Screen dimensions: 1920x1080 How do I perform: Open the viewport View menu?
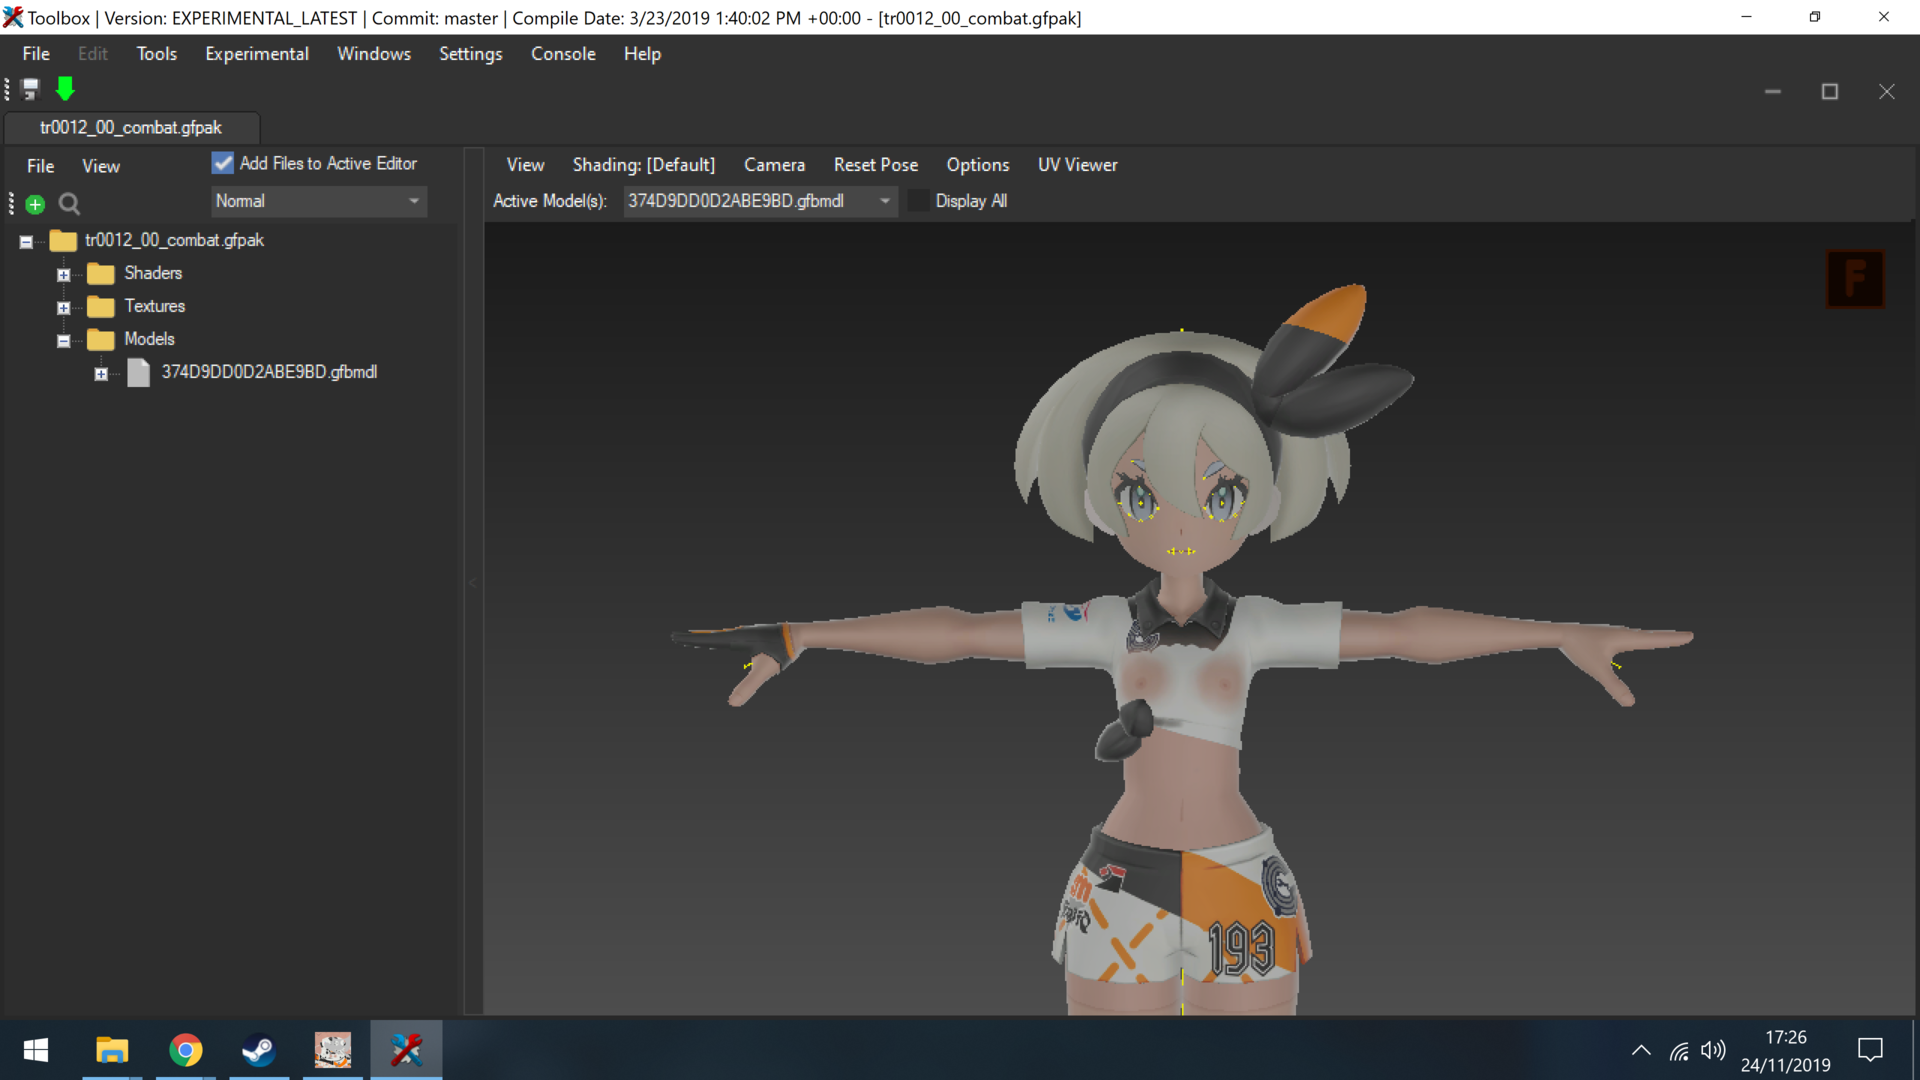click(525, 165)
